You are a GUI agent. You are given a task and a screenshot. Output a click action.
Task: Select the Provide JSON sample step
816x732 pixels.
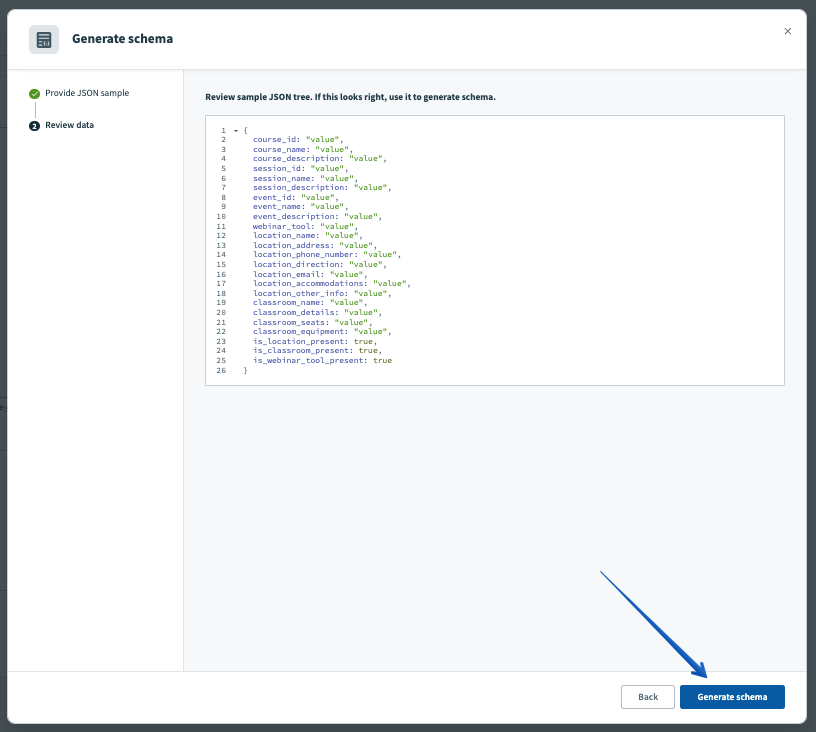[87, 93]
